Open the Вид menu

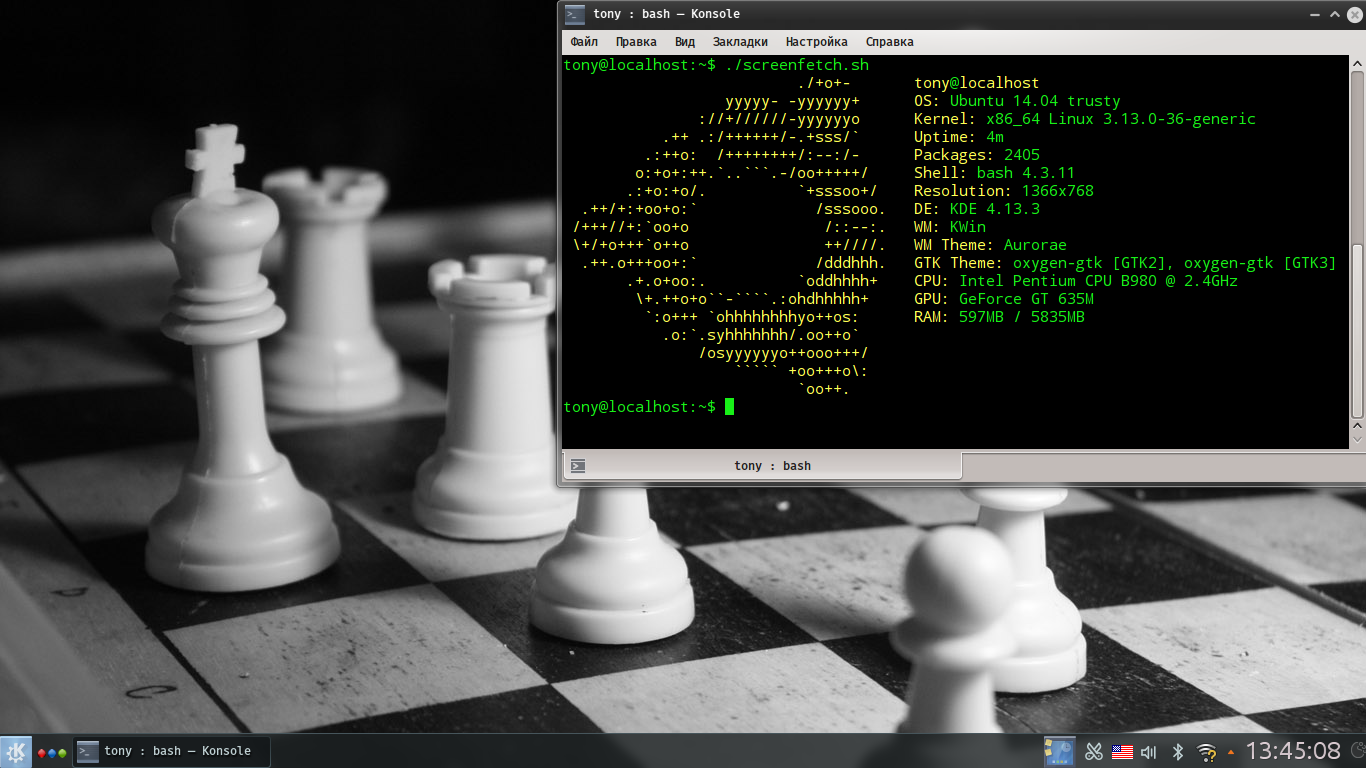pos(684,42)
